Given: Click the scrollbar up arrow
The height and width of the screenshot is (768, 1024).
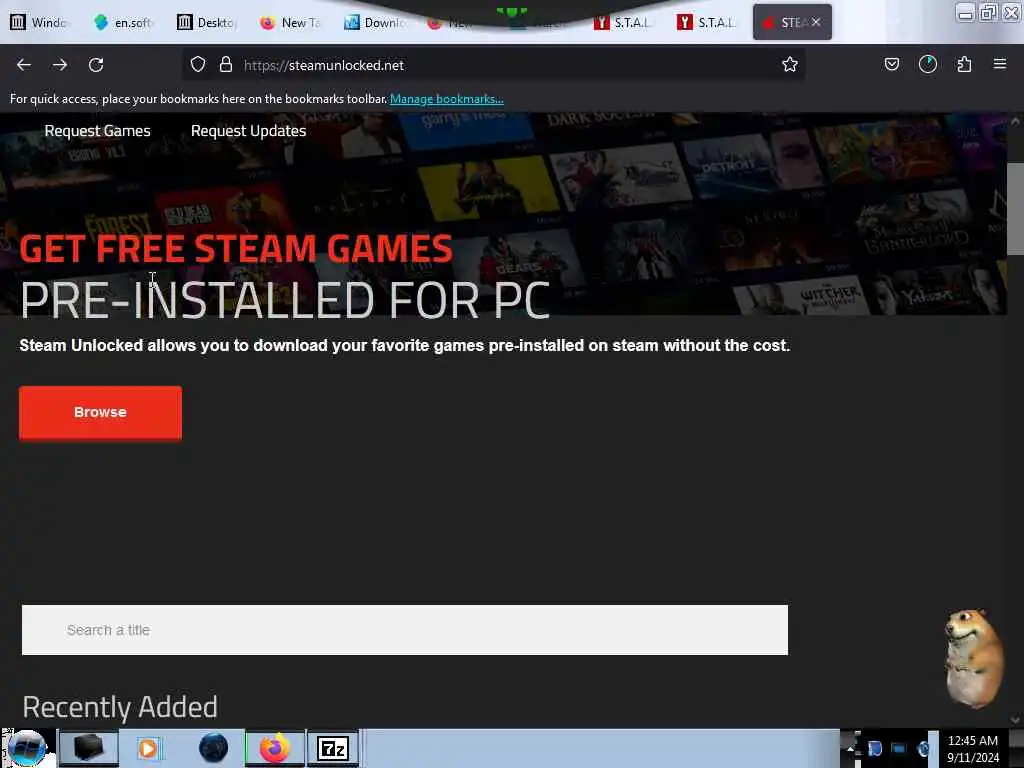Looking at the screenshot, I should coord(1015,121).
